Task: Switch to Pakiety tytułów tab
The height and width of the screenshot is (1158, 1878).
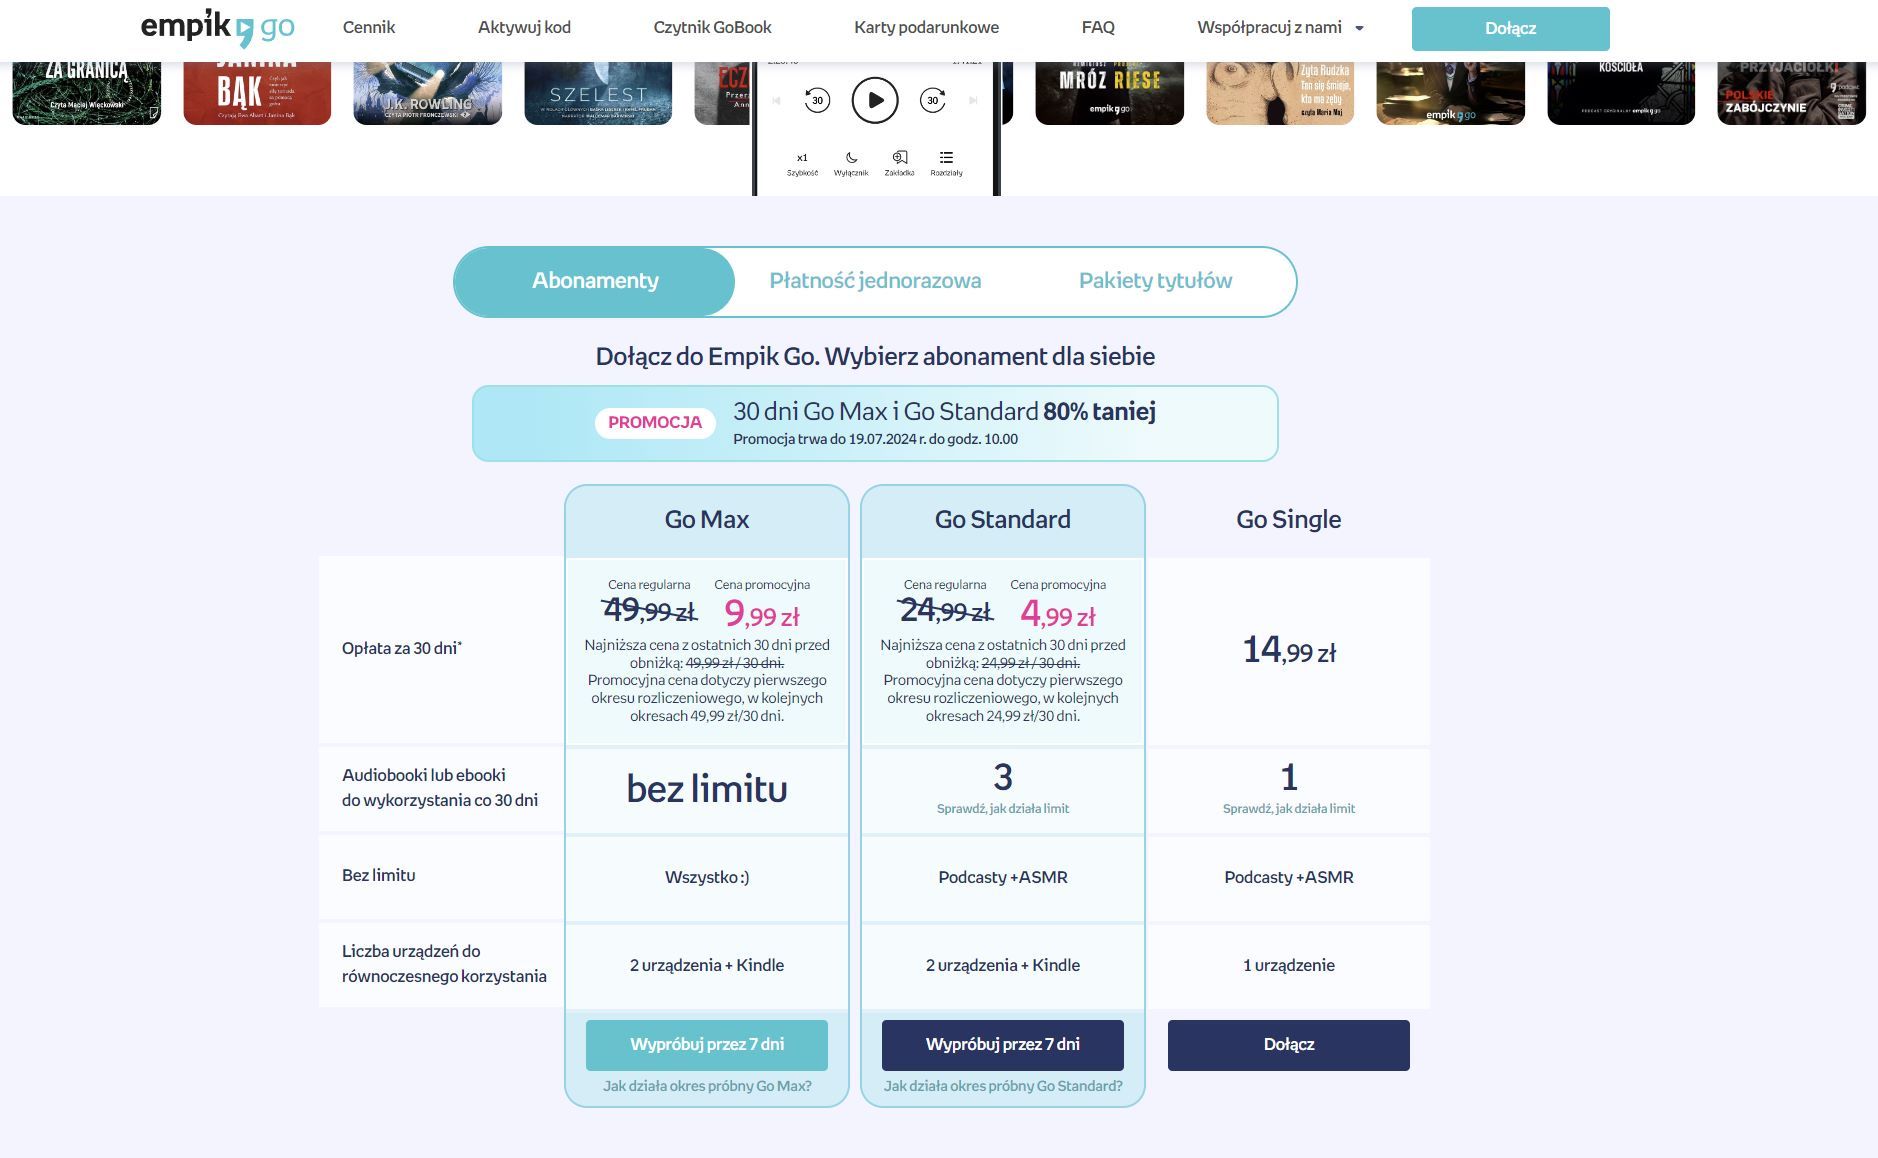Action: [x=1155, y=281]
